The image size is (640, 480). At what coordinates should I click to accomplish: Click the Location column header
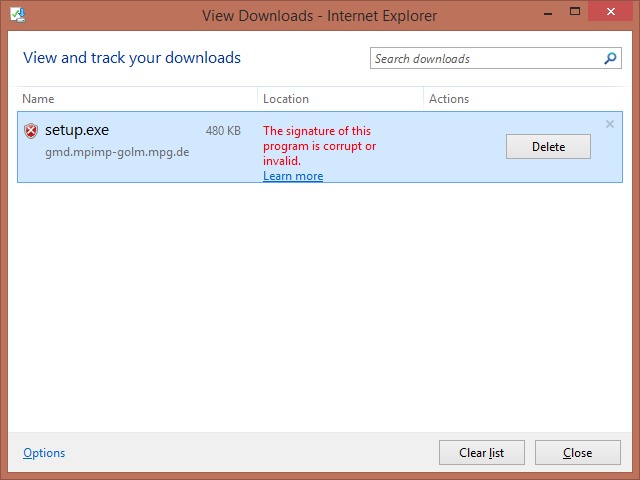click(286, 99)
